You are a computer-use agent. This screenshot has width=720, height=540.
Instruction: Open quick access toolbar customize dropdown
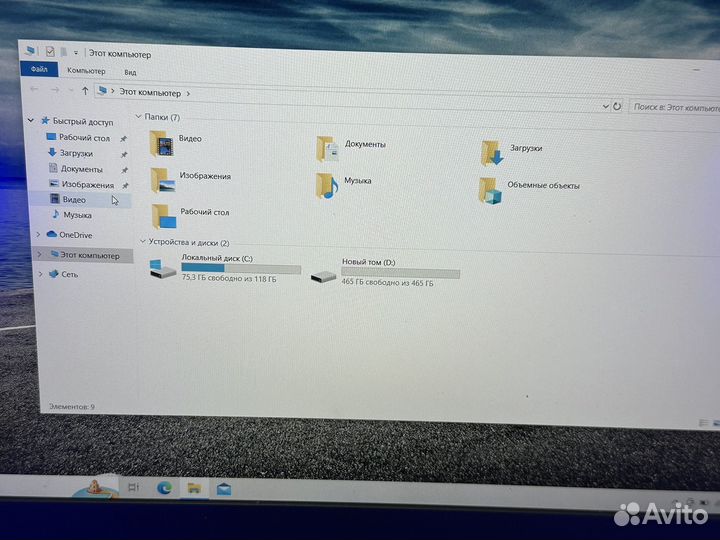[x=76, y=53]
